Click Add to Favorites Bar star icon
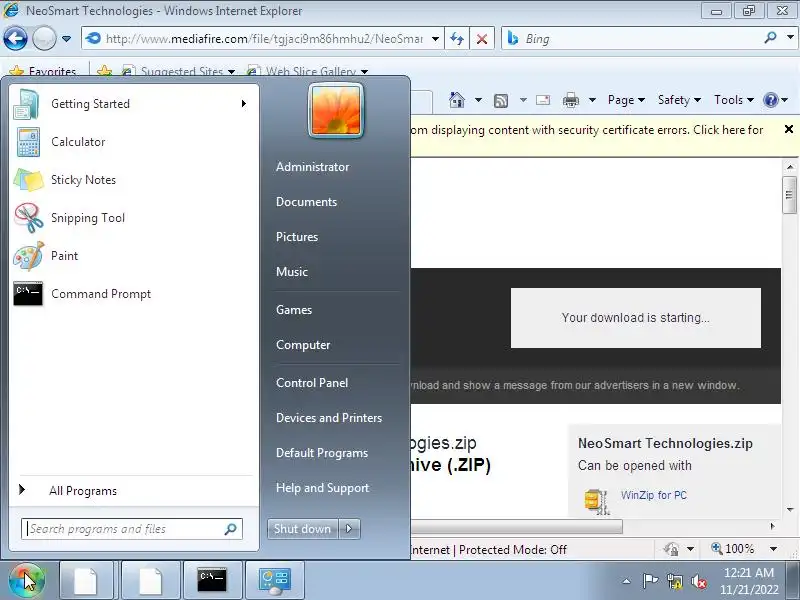The height and width of the screenshot is (600, 800). click(x=105, y=71)
